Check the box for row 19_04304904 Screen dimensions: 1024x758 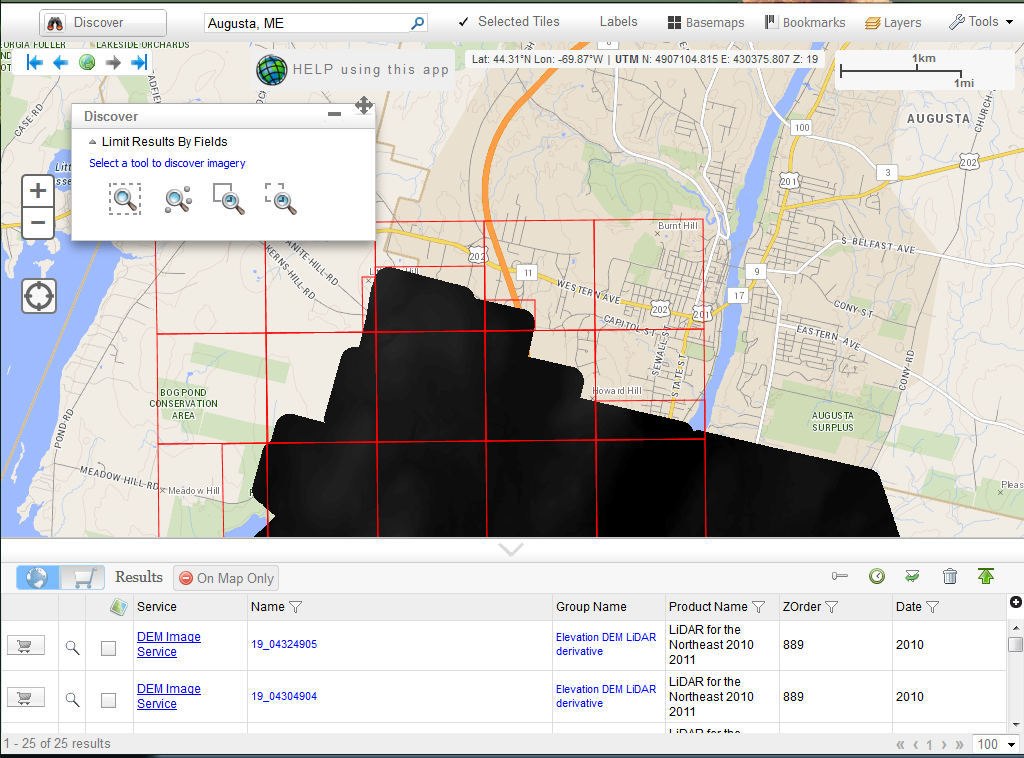[x=108, y=701]
